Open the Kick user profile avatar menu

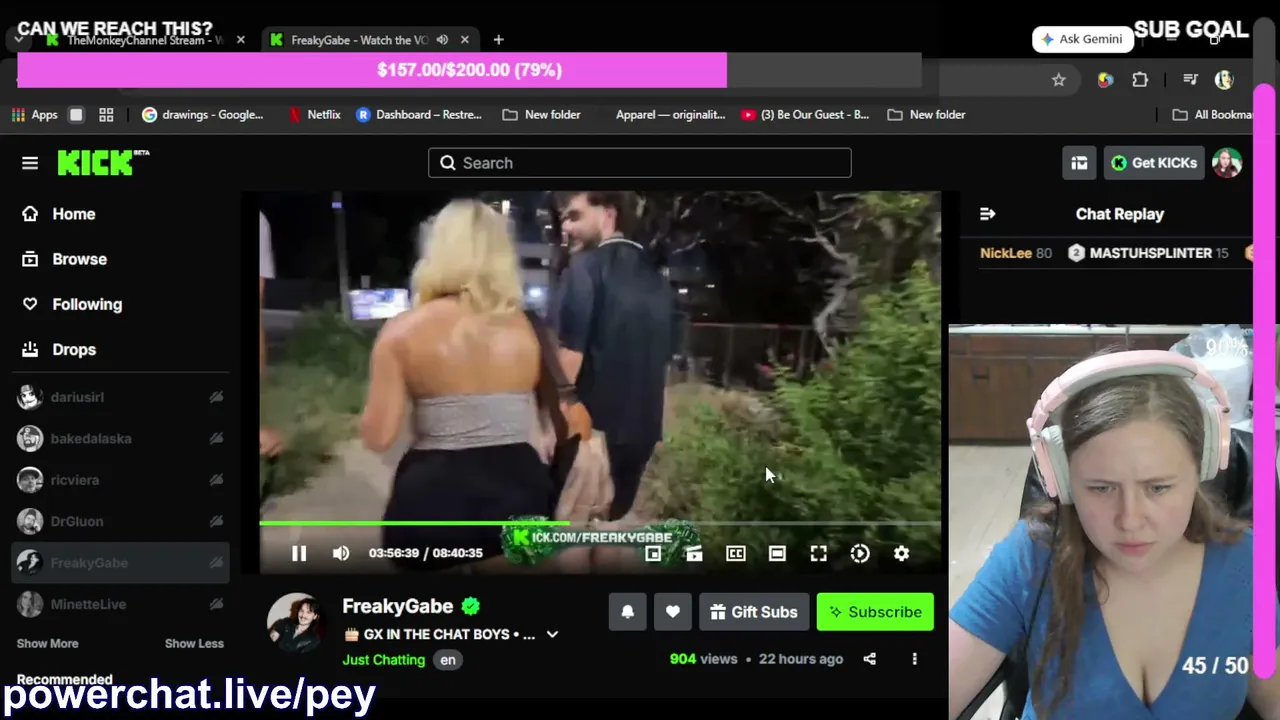click(1227, 163)
